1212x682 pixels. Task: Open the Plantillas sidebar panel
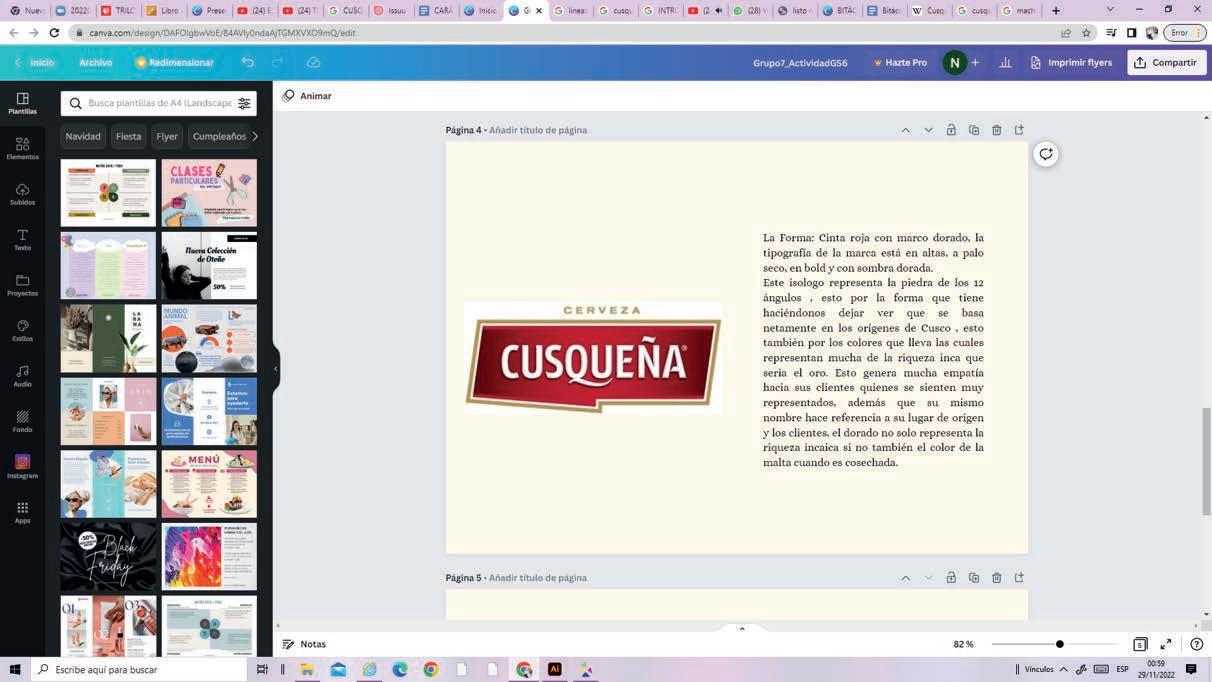coord(22,103)
